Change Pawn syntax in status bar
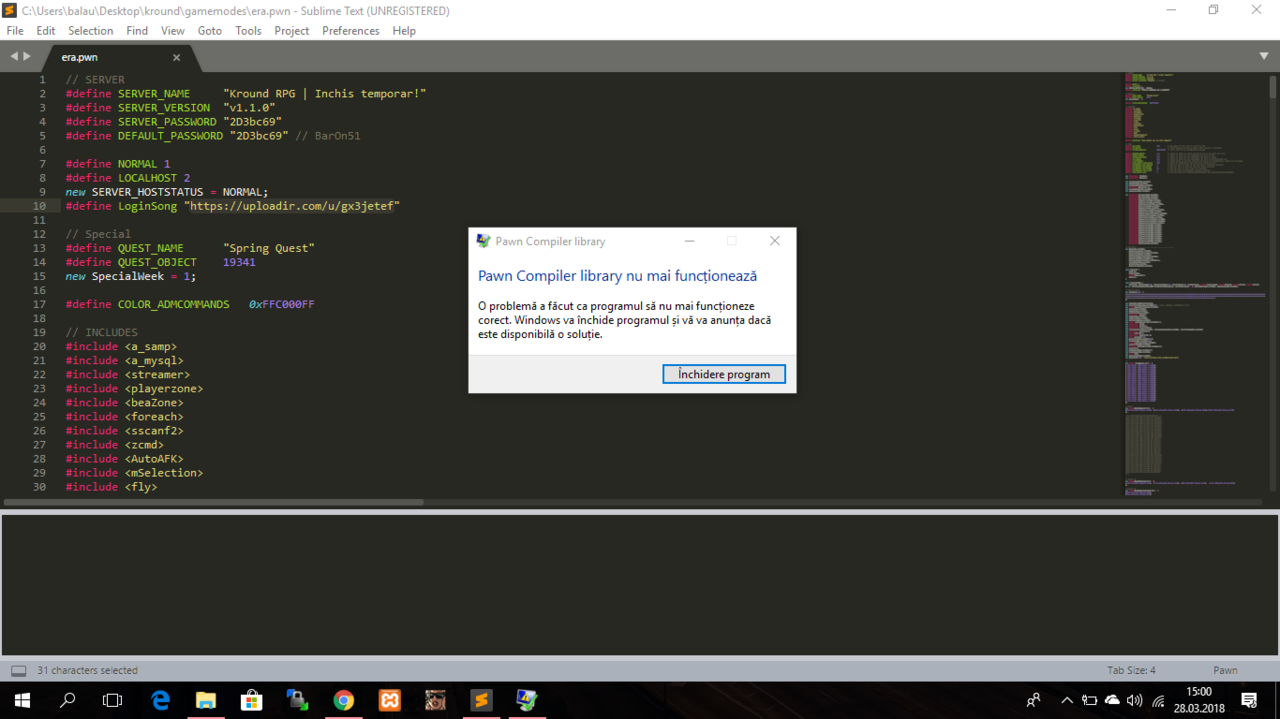This screenshot has height=719, width=1280. [1225, 671]
